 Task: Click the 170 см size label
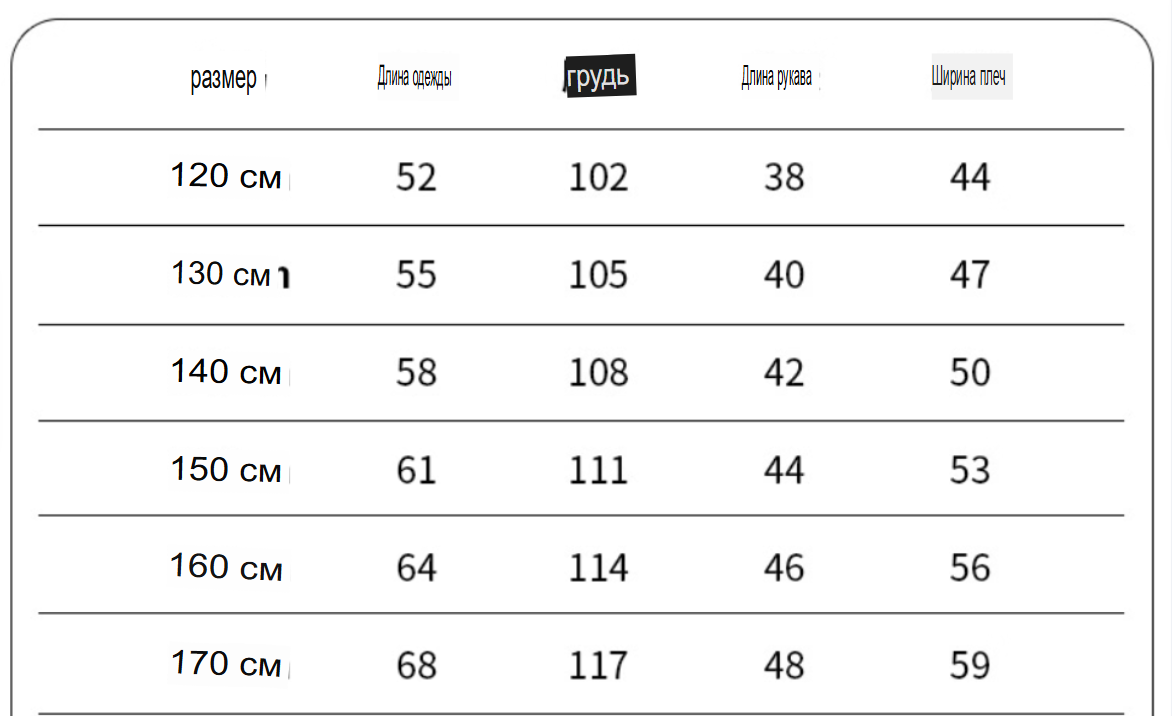coord(226,664)
